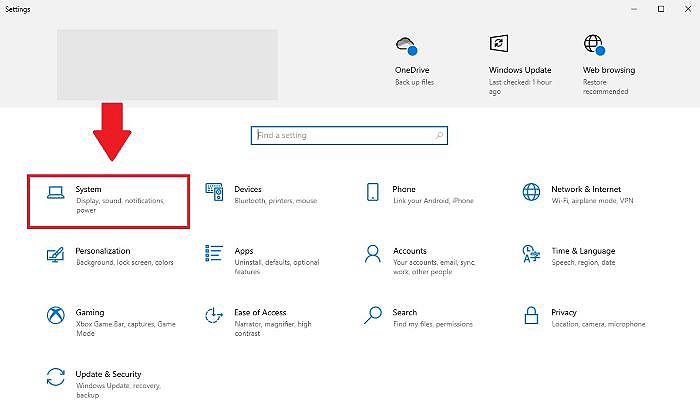Click the Time & Language icon
Image resolution: width=700 pixels, height=414 pixels.
coord(531,254)
